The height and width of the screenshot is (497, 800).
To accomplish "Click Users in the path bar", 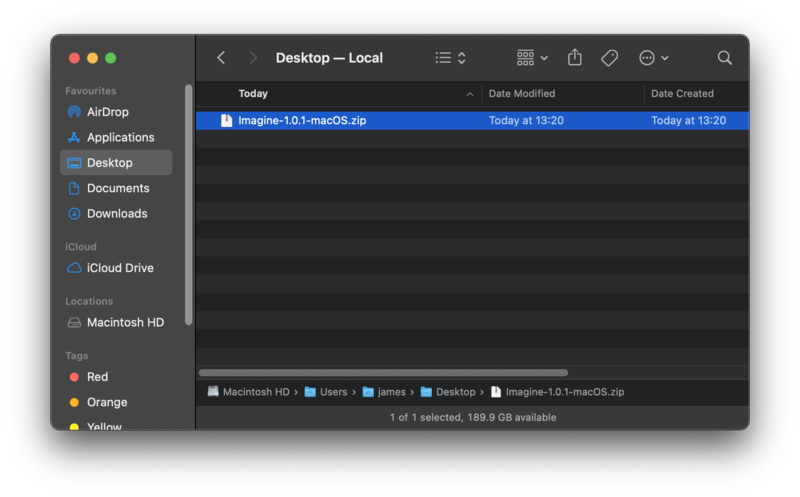I will pyautogui.click(x=326, y=392).
